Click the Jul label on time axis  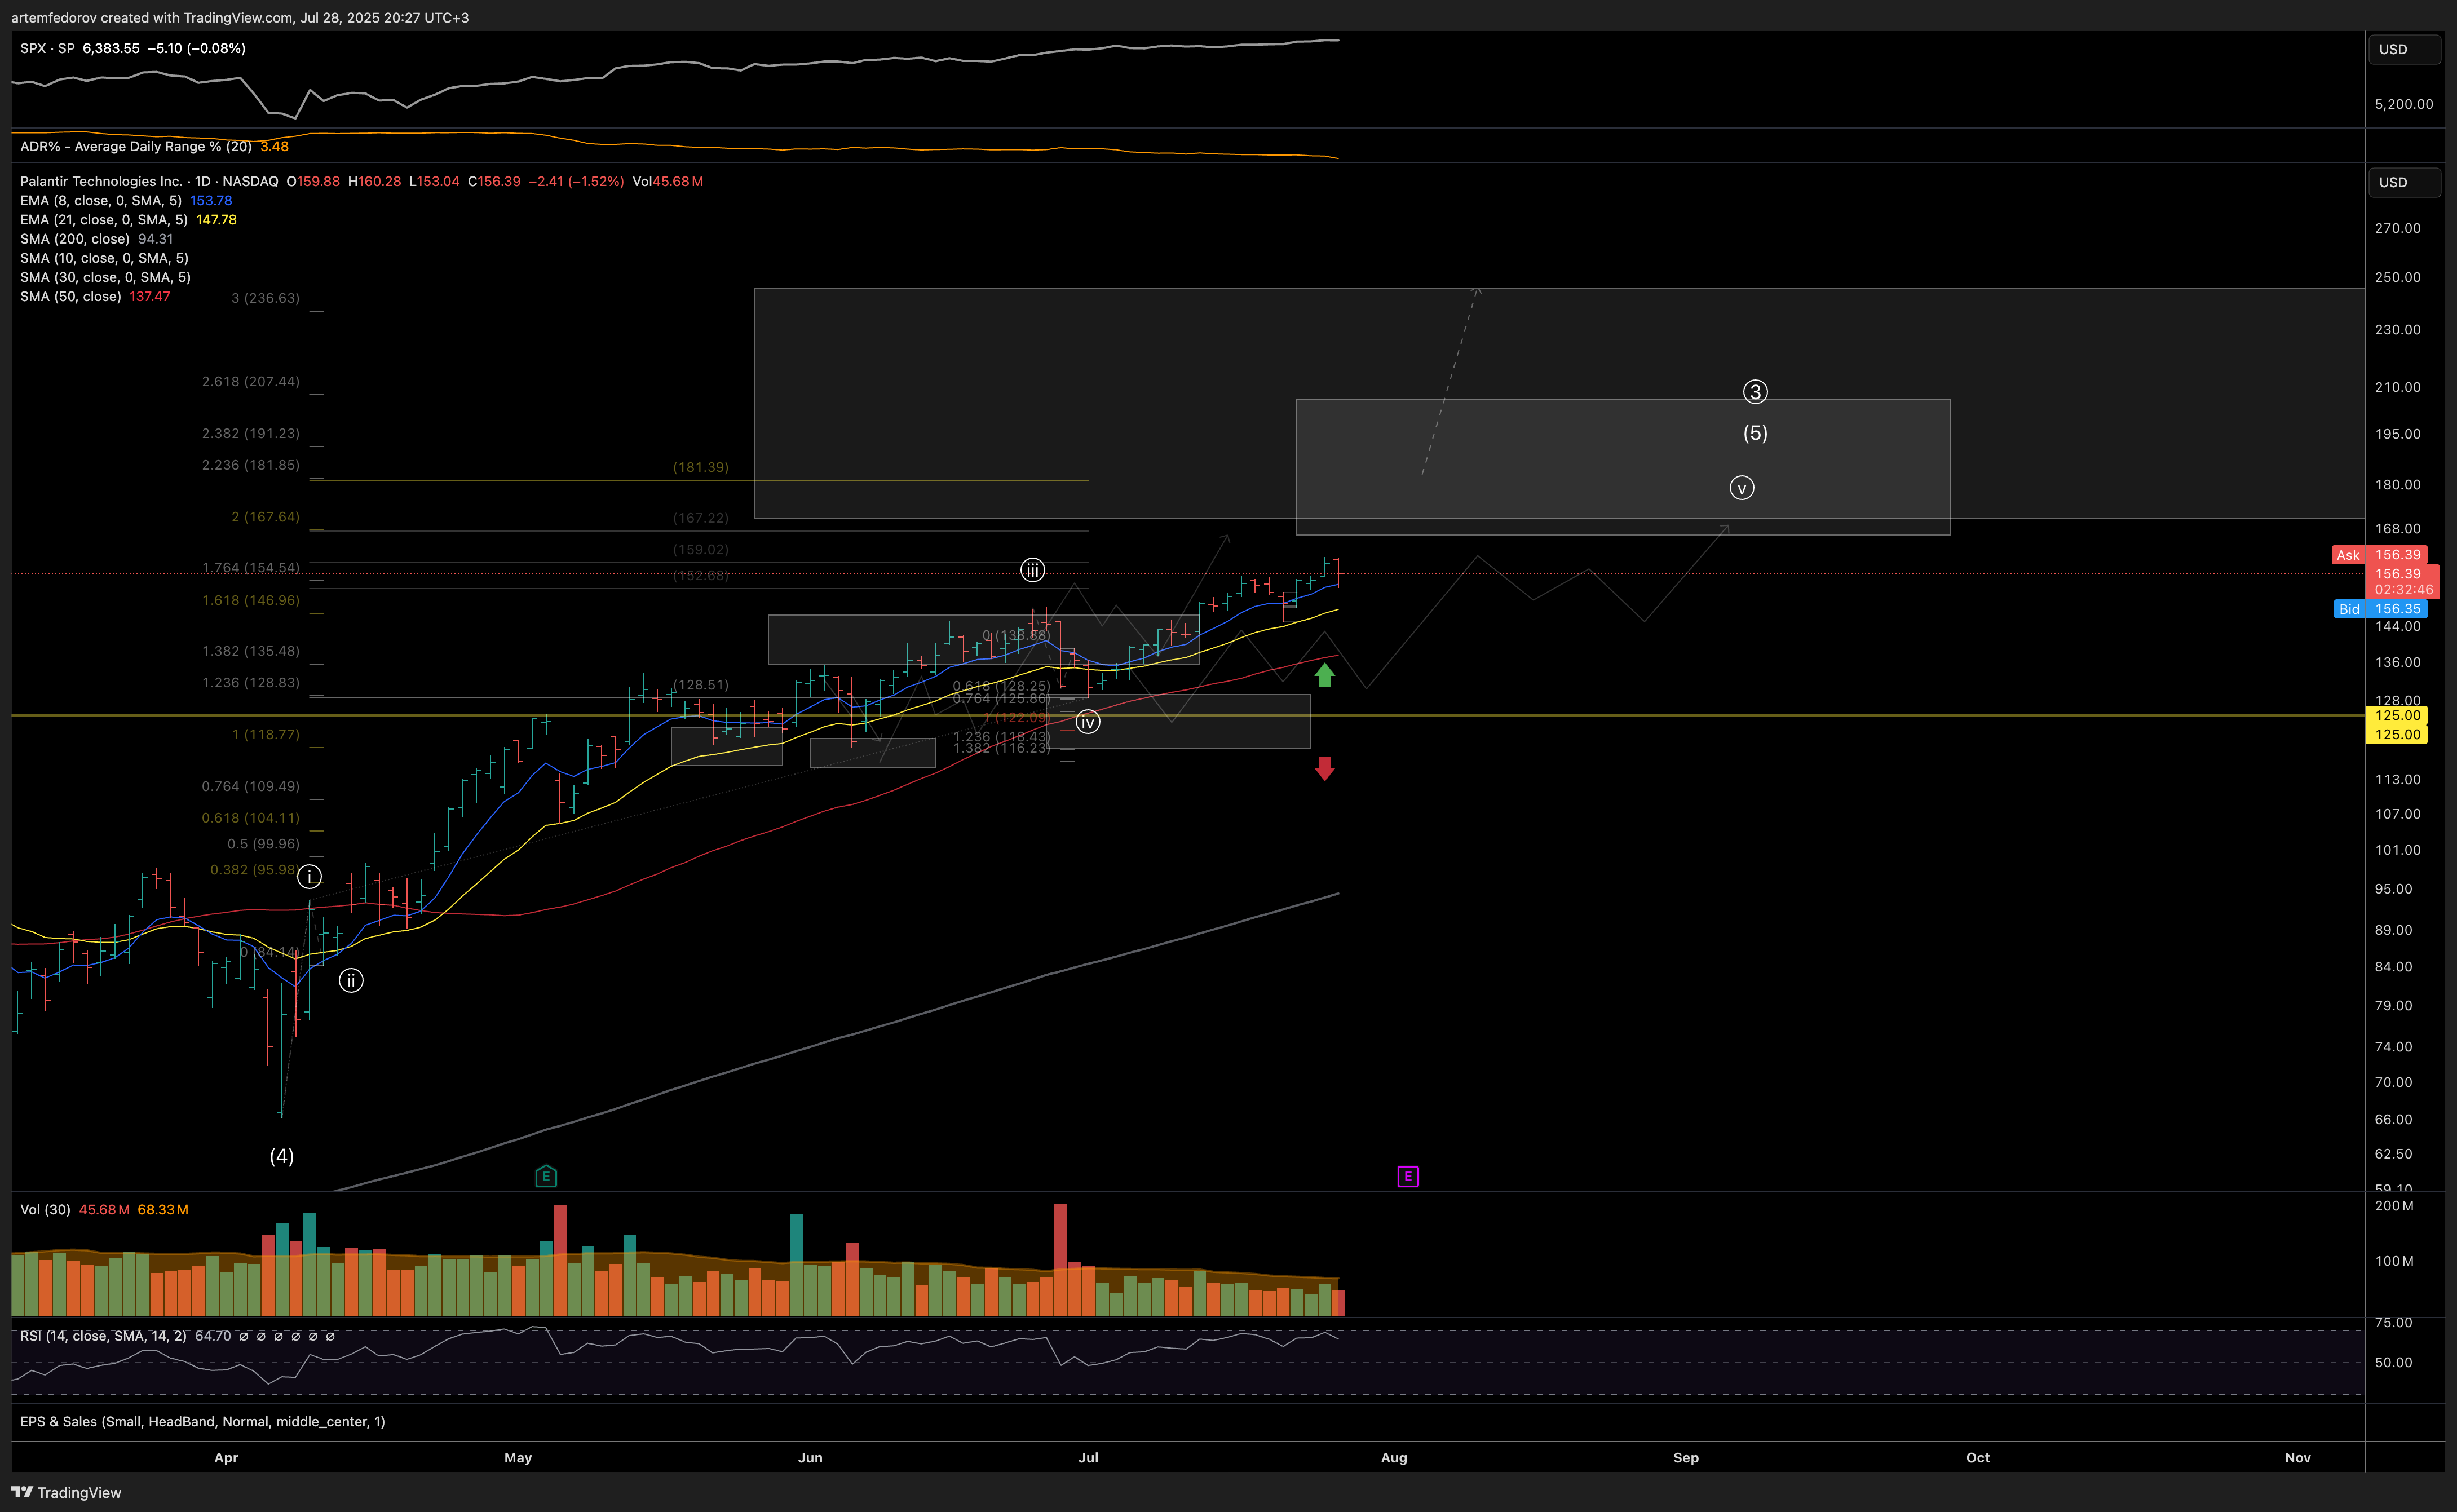click(1088, 1458)
